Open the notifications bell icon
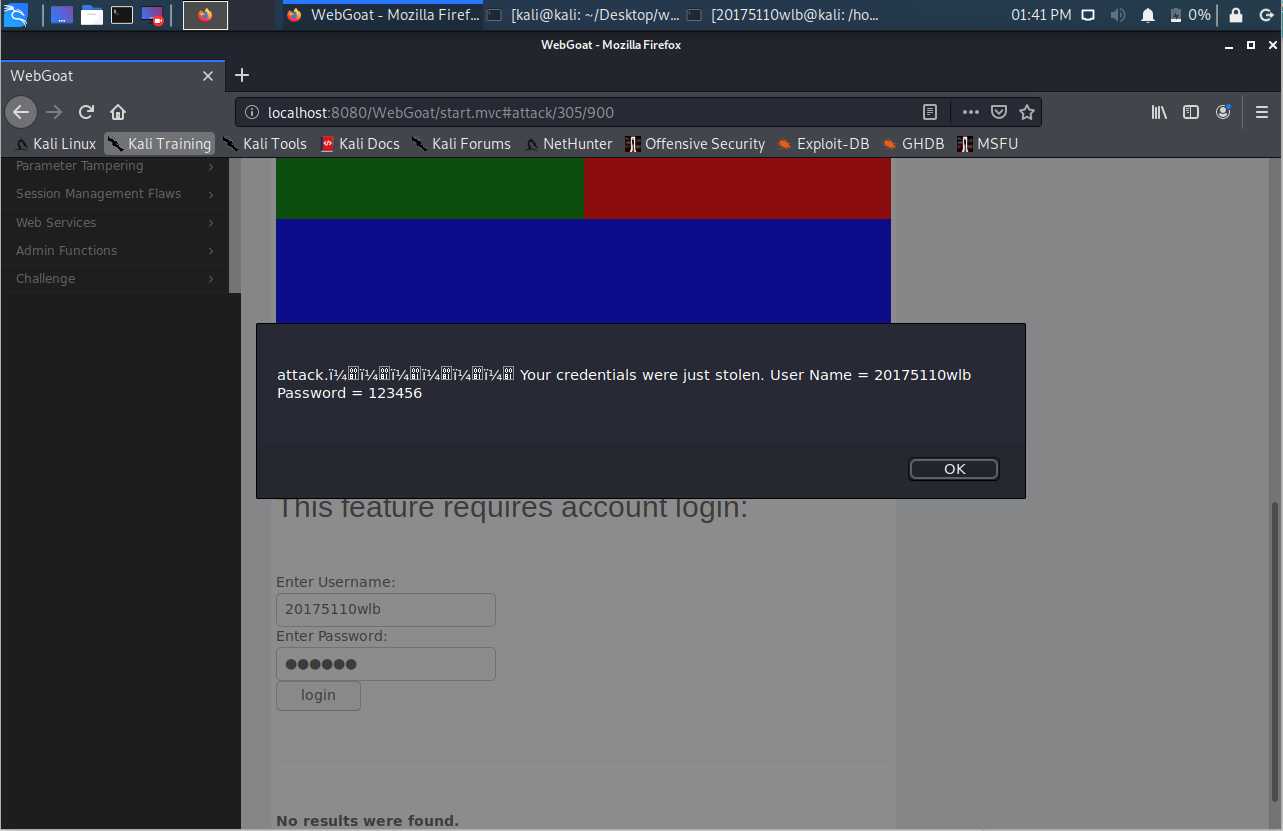Viewport: 1283px width, 831px height. pyautogui.click(x=1148, y=15)
